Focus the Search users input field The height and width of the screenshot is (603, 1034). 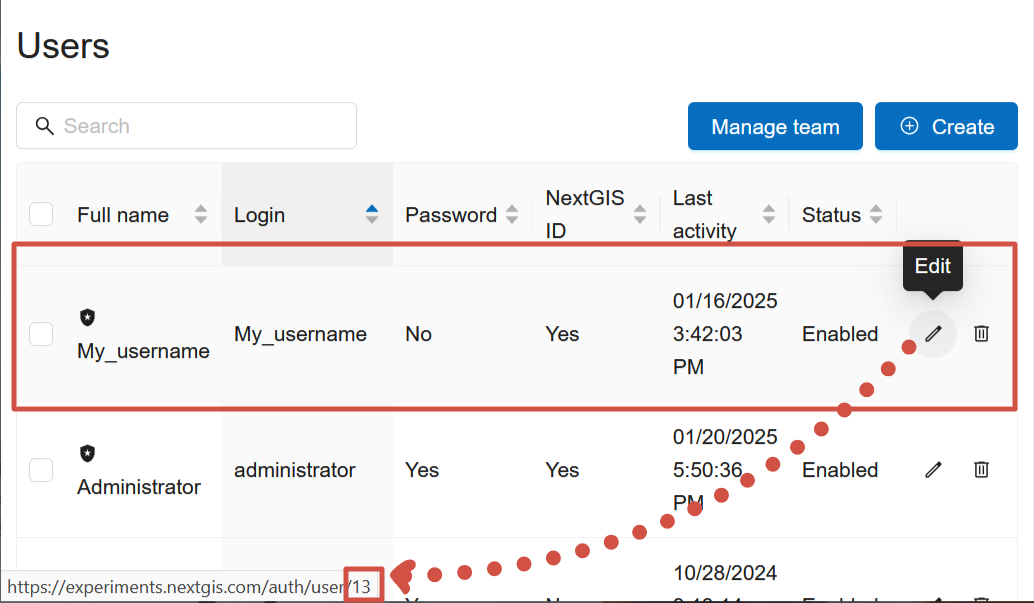pyautogui.click(x=187, y=125)
